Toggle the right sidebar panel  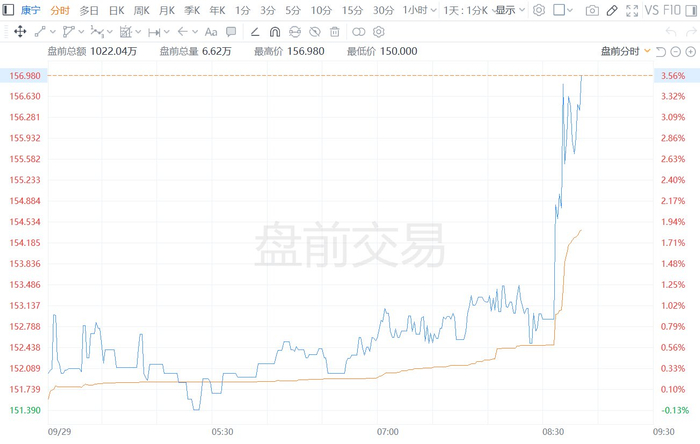pyautogui.click(x=691, y=10)
